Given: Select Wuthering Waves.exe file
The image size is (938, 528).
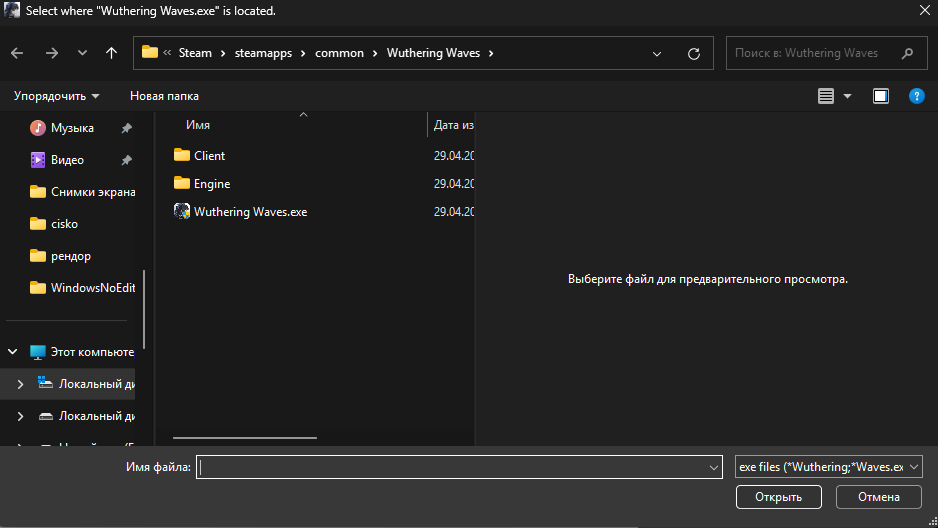Looking at the screenshot, I should [x=250, y=212].
